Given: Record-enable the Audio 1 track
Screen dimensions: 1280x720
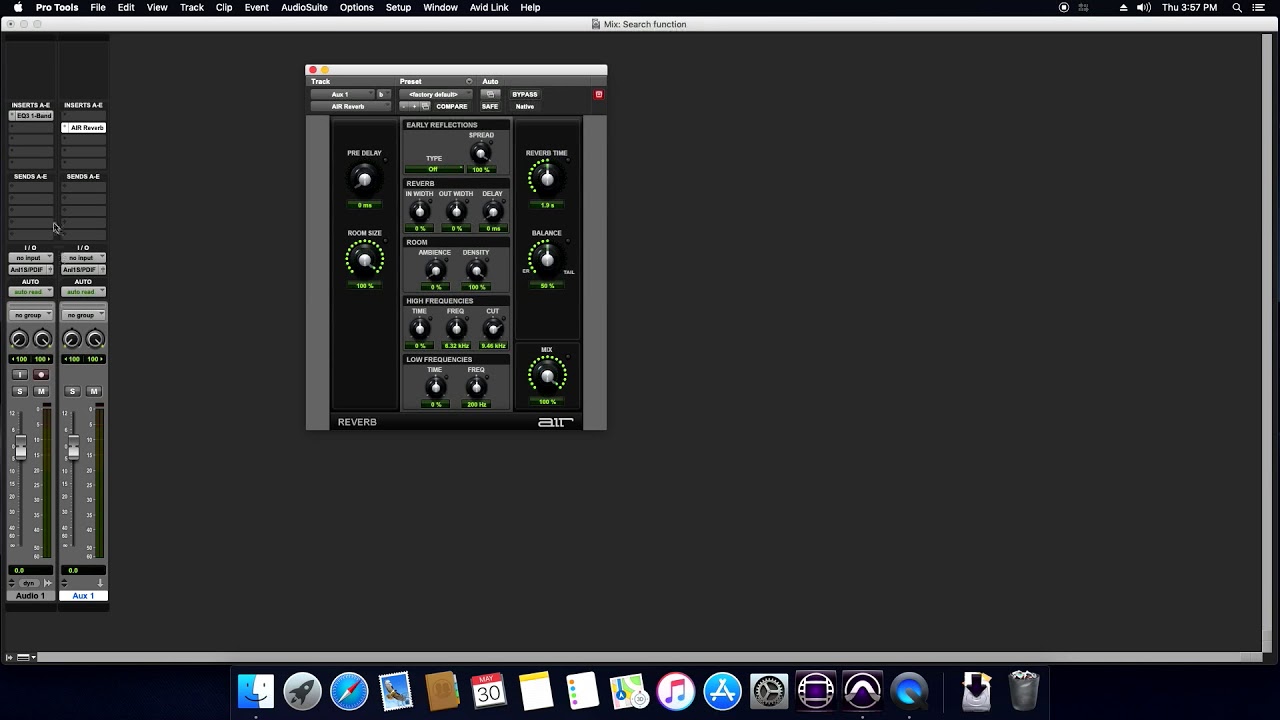Looking at the screenshot, I should (x=41, y=374).
